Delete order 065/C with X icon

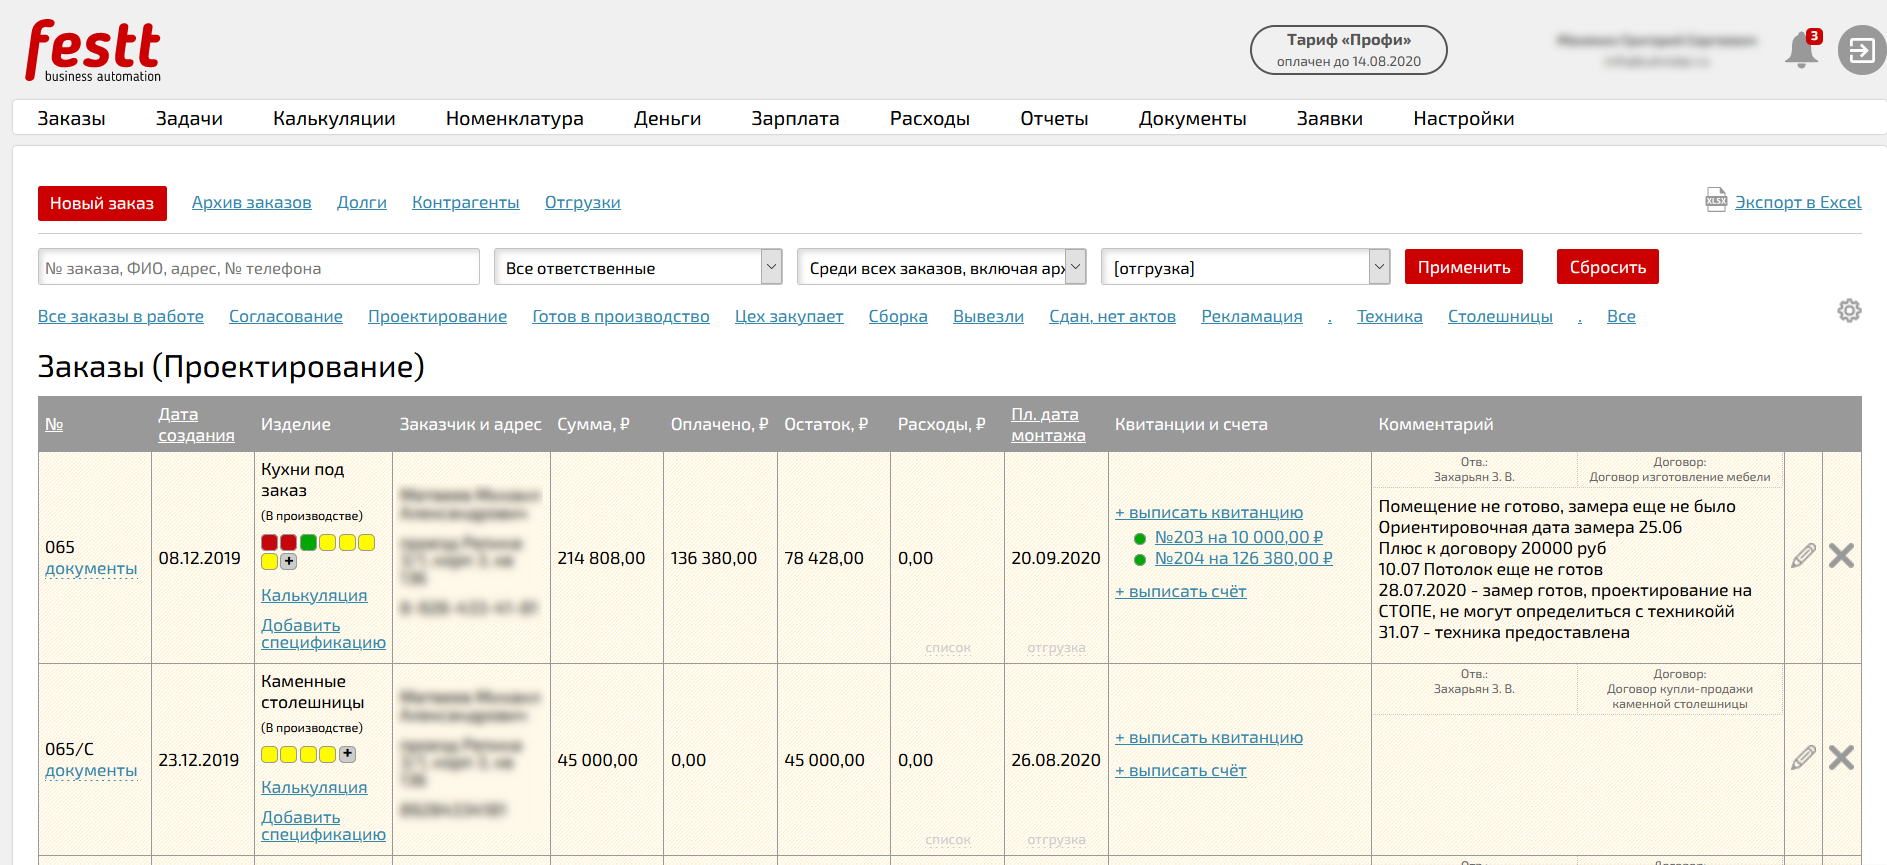1841,758
